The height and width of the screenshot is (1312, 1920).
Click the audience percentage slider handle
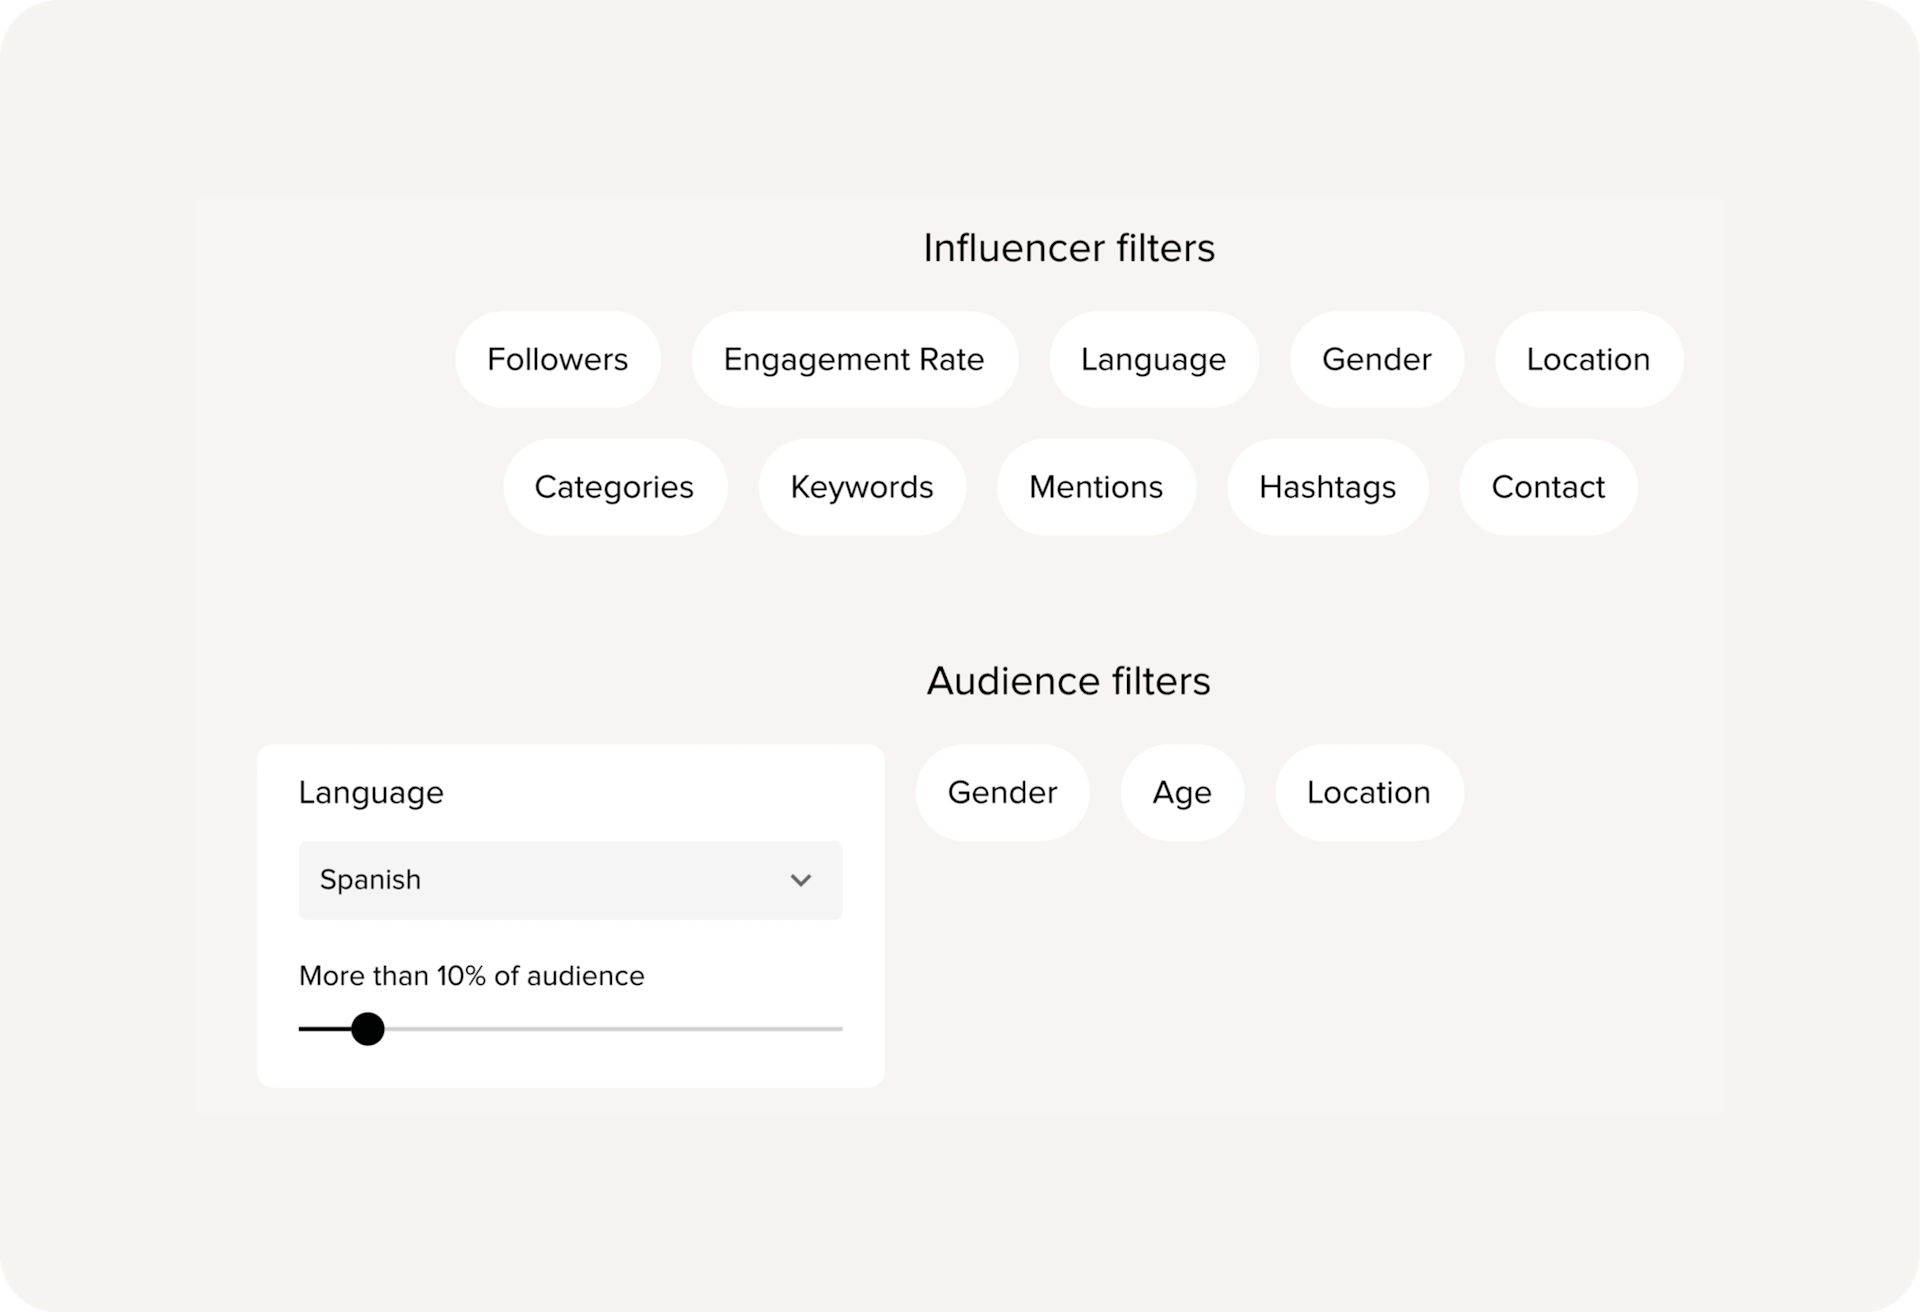(368, 1028)
